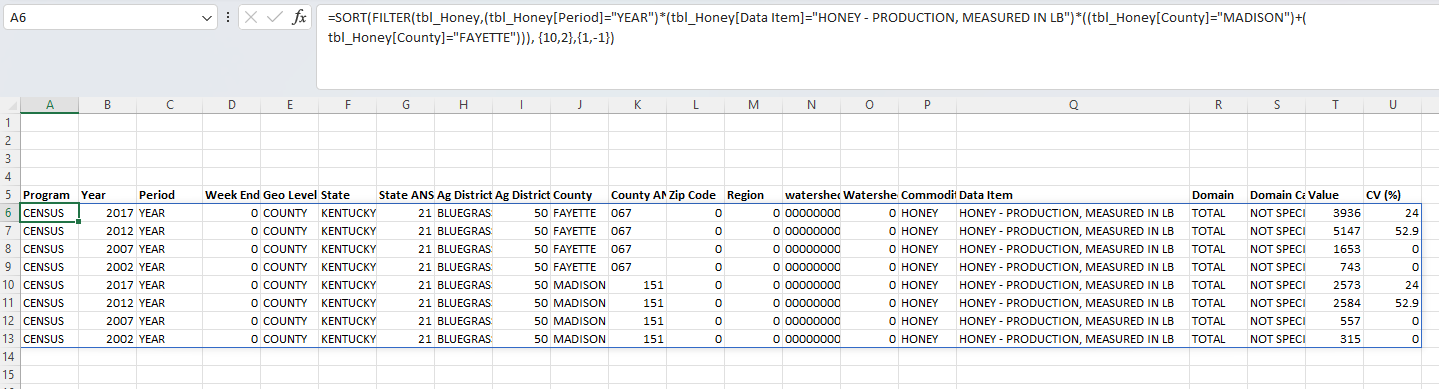Image resolution: width=1439 pixels, height=389 pixels.
Task: Click the first MADISON cell in County column
Action: (579, 285)
